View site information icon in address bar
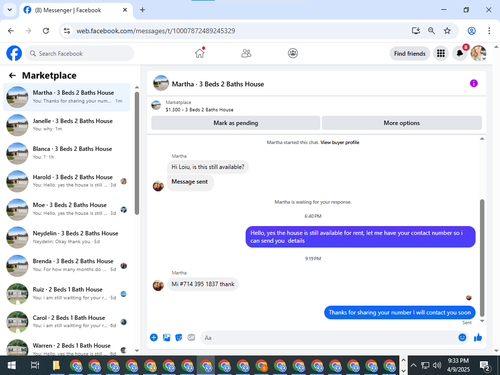The width and height of the screenshot is (500, 375). pyautogui.click(x=67, y=31)
